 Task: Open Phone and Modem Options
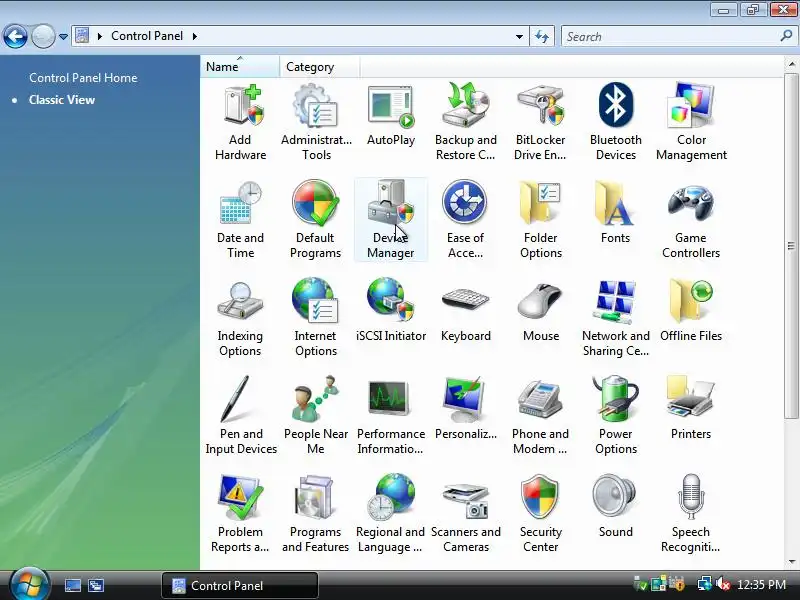(540, 416)
